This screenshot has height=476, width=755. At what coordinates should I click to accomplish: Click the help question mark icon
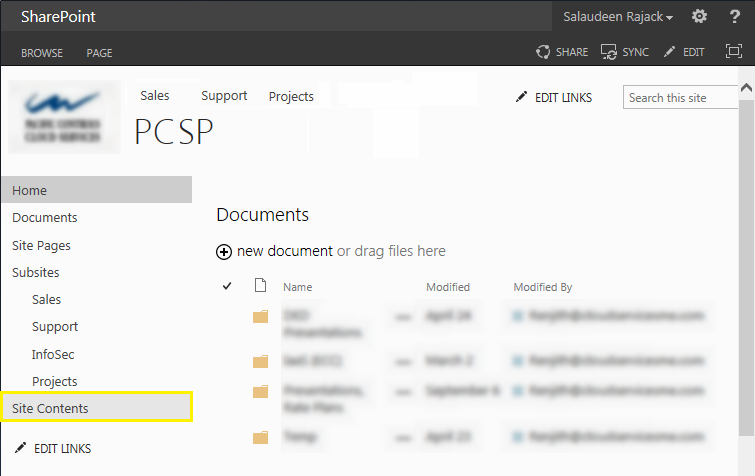(x=734, y=17)
